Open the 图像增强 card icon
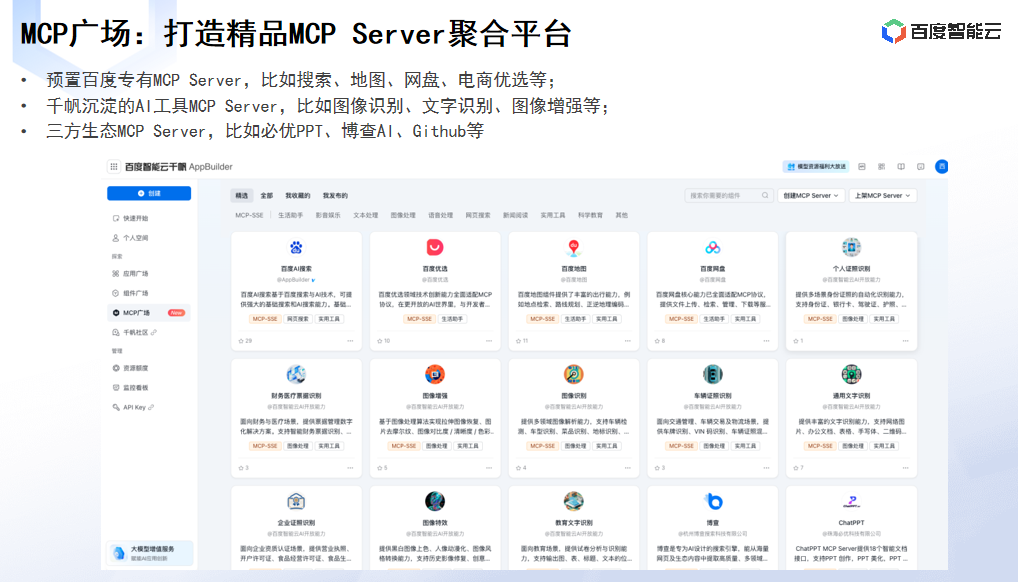1018x582 pixels. pos(434,374)
